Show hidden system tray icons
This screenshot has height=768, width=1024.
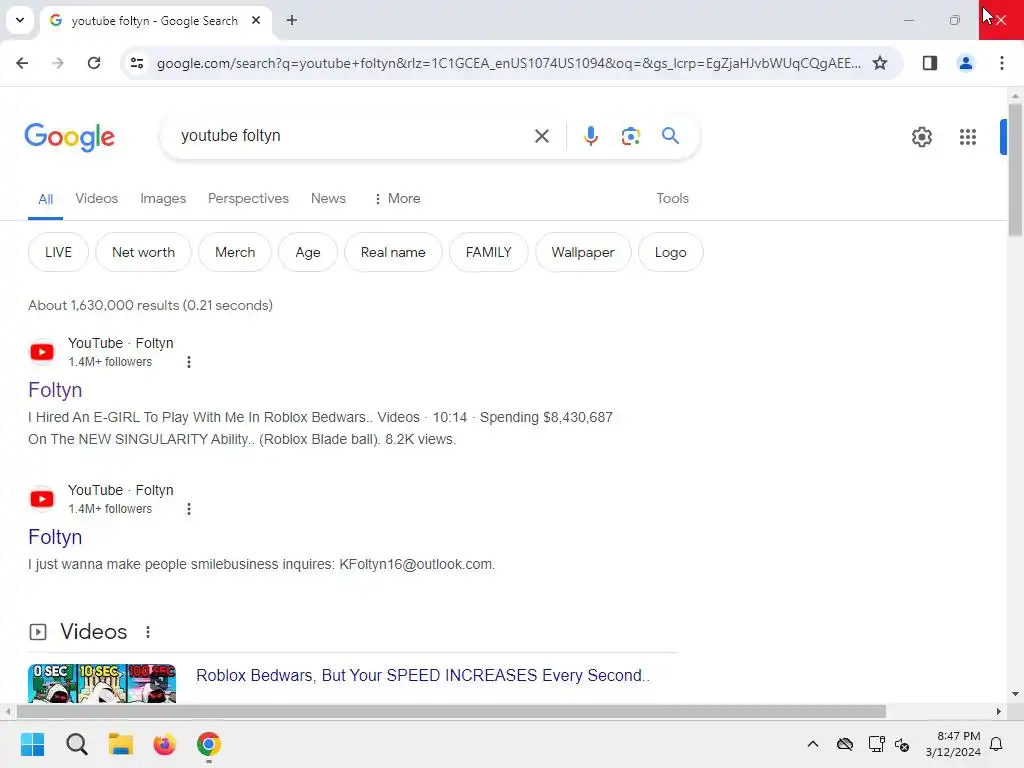coord(812,744)
